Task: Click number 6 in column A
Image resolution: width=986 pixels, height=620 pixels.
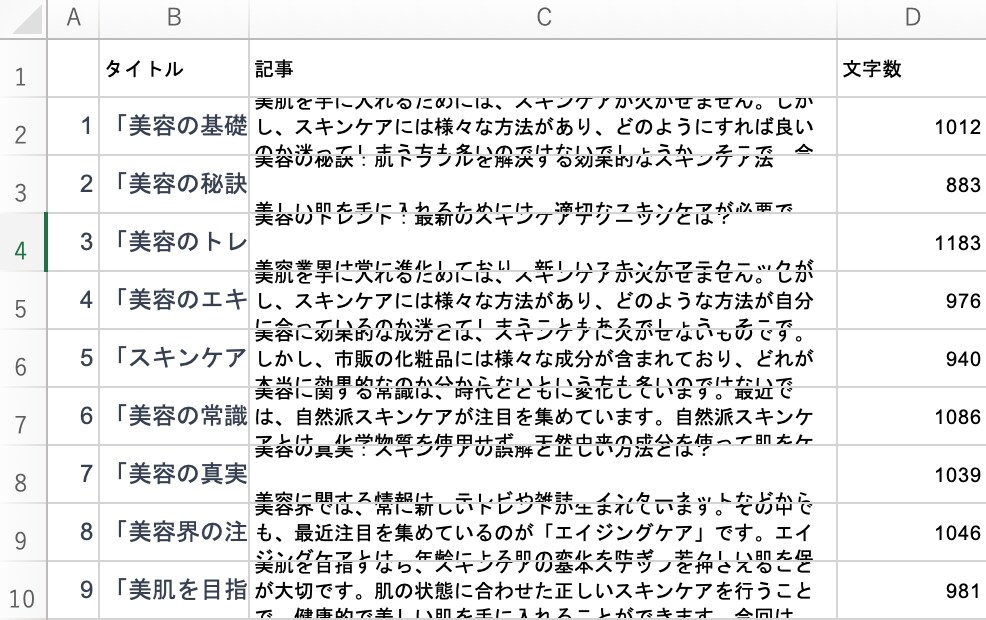Action: tap(73, 416)
